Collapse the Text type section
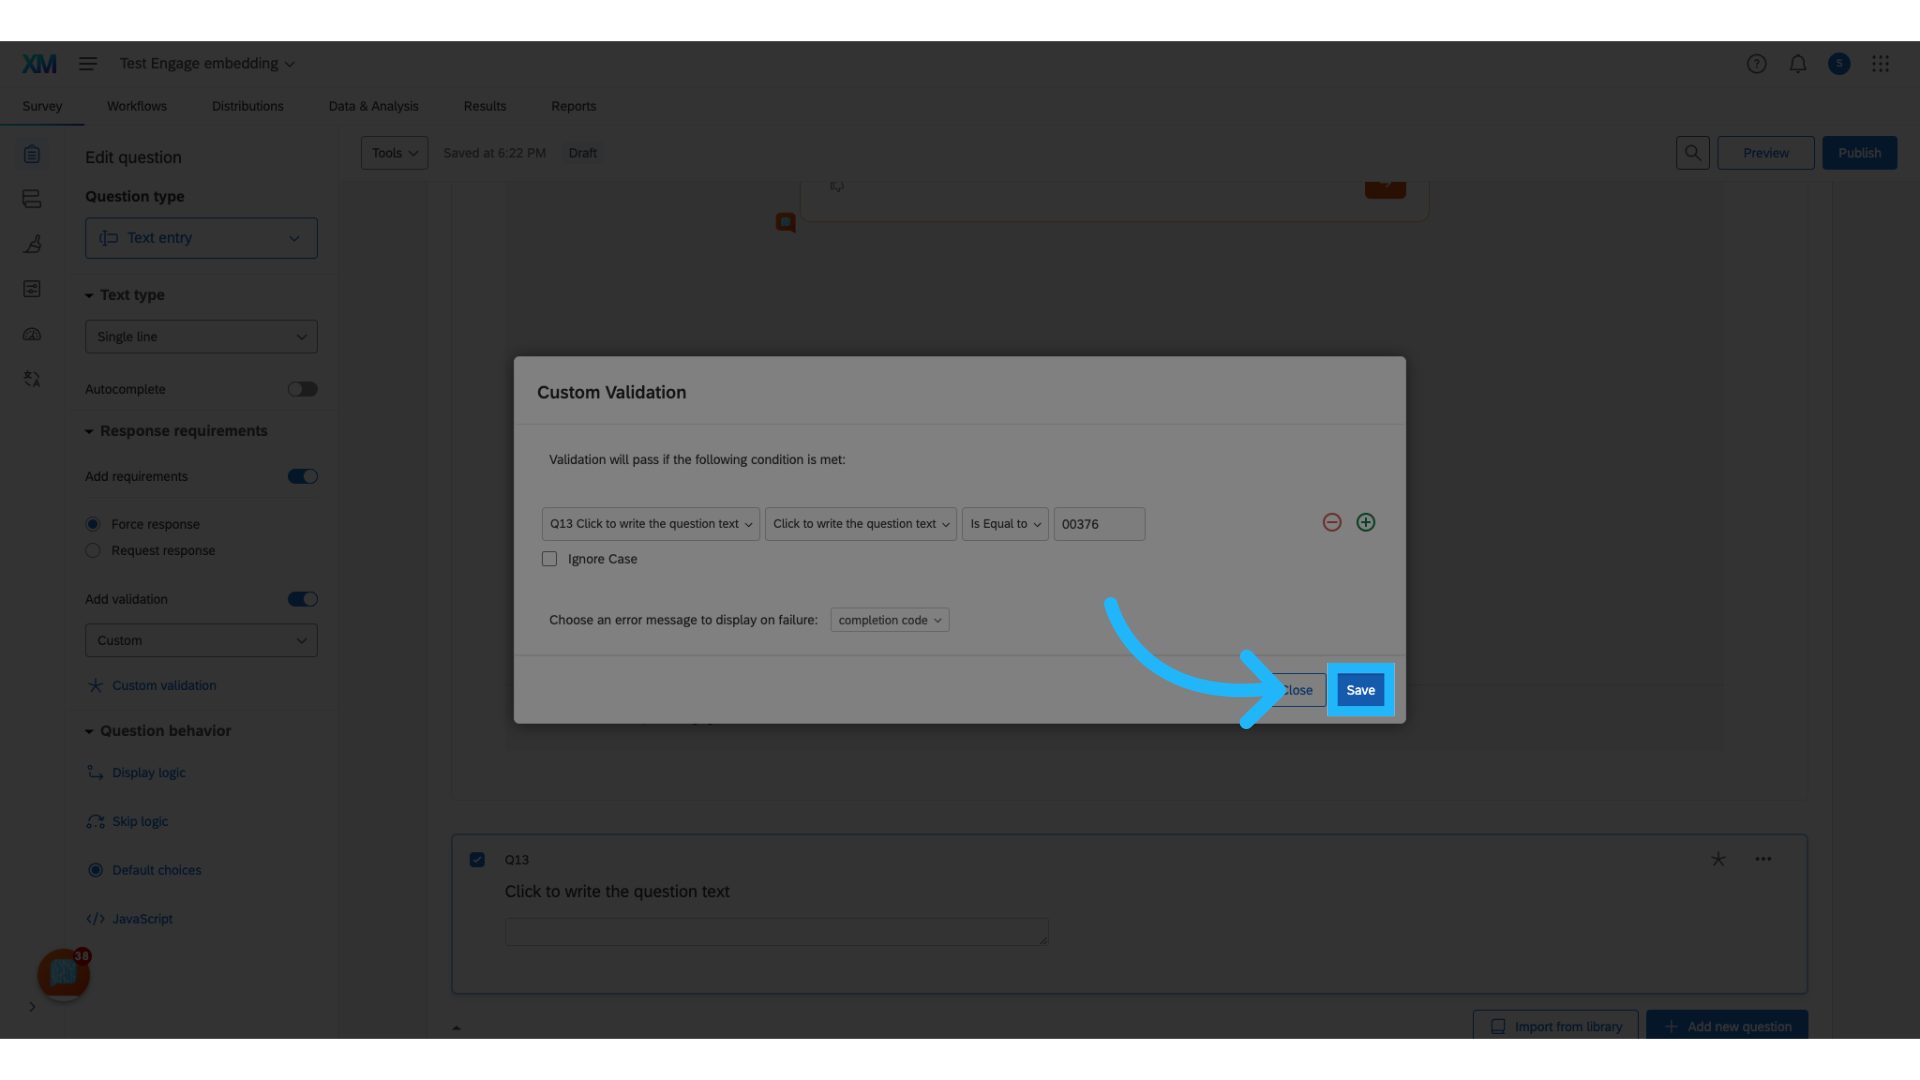Screen dimensions: 1920x1080 click(x=124, y=295)
